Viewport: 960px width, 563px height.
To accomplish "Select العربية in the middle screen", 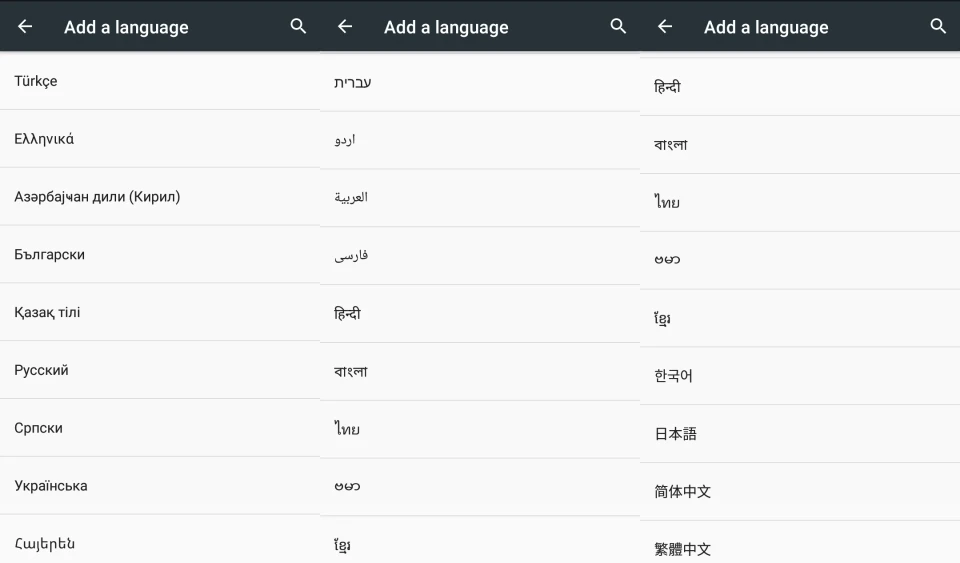I will tap(480, 198).
